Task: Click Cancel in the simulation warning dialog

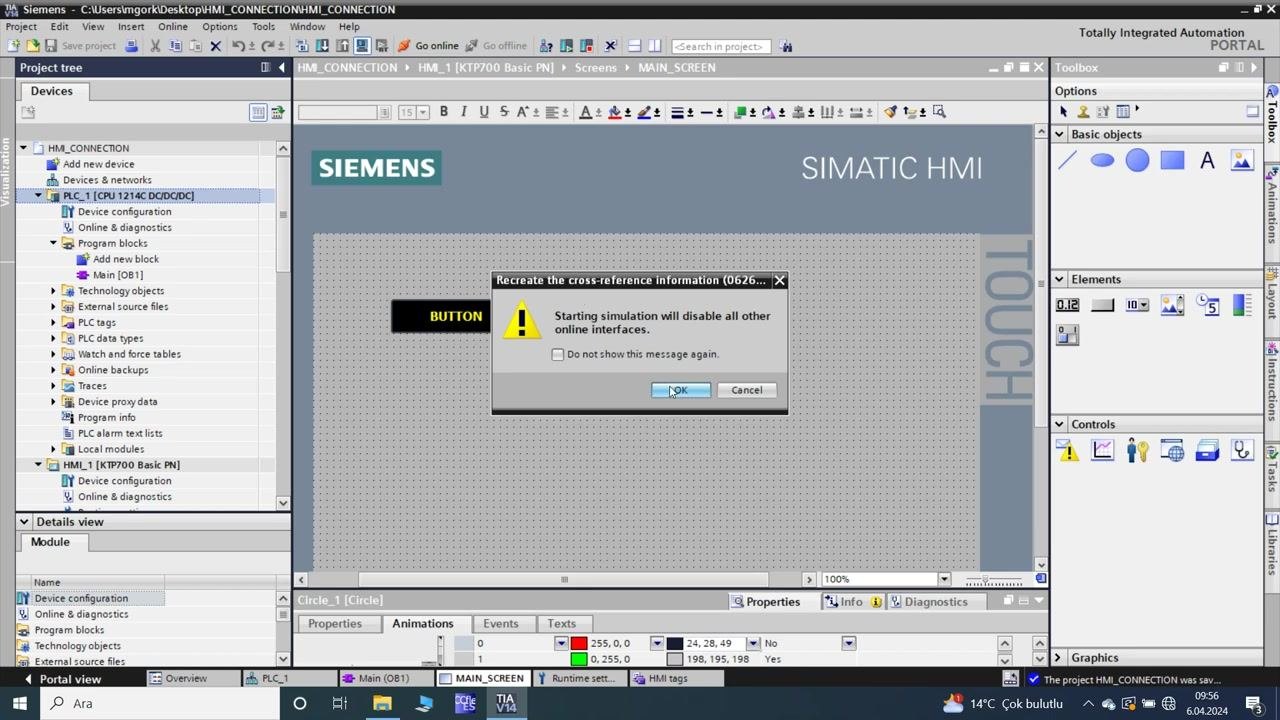Action: [746, 390]
